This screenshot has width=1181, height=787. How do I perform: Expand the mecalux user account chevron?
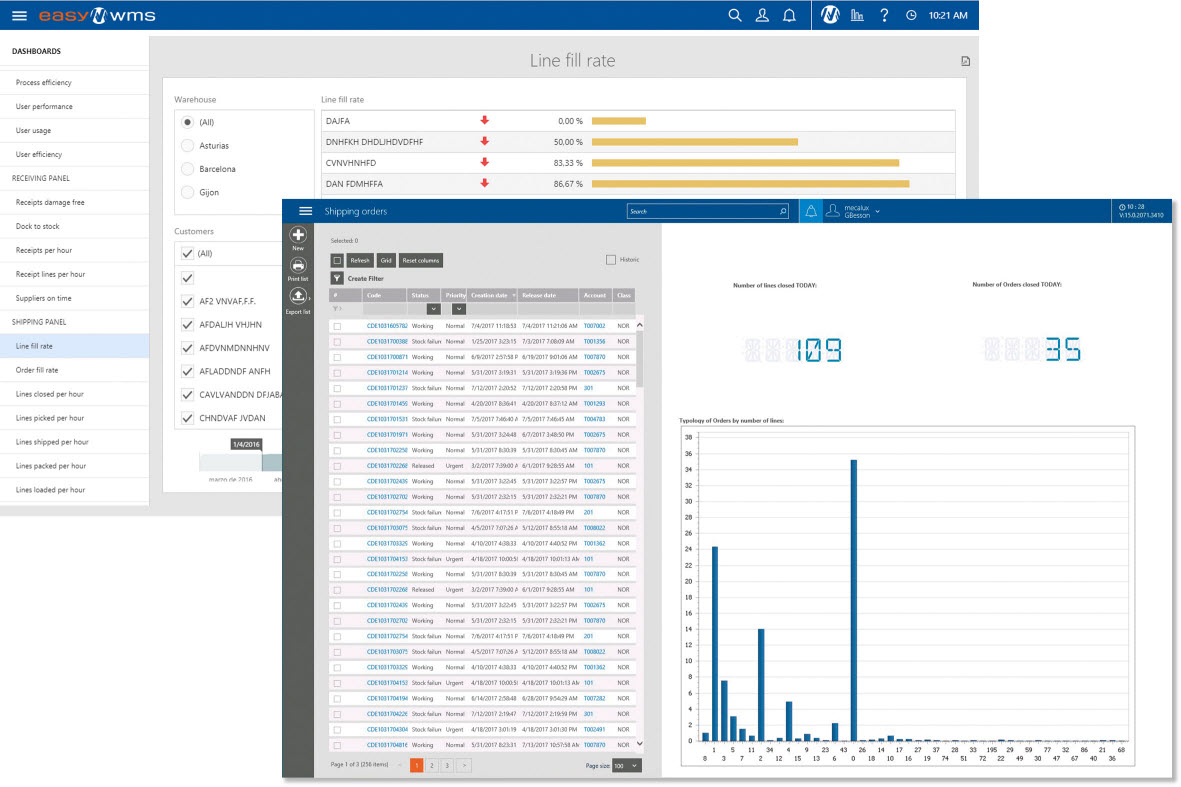click(877, 213)
